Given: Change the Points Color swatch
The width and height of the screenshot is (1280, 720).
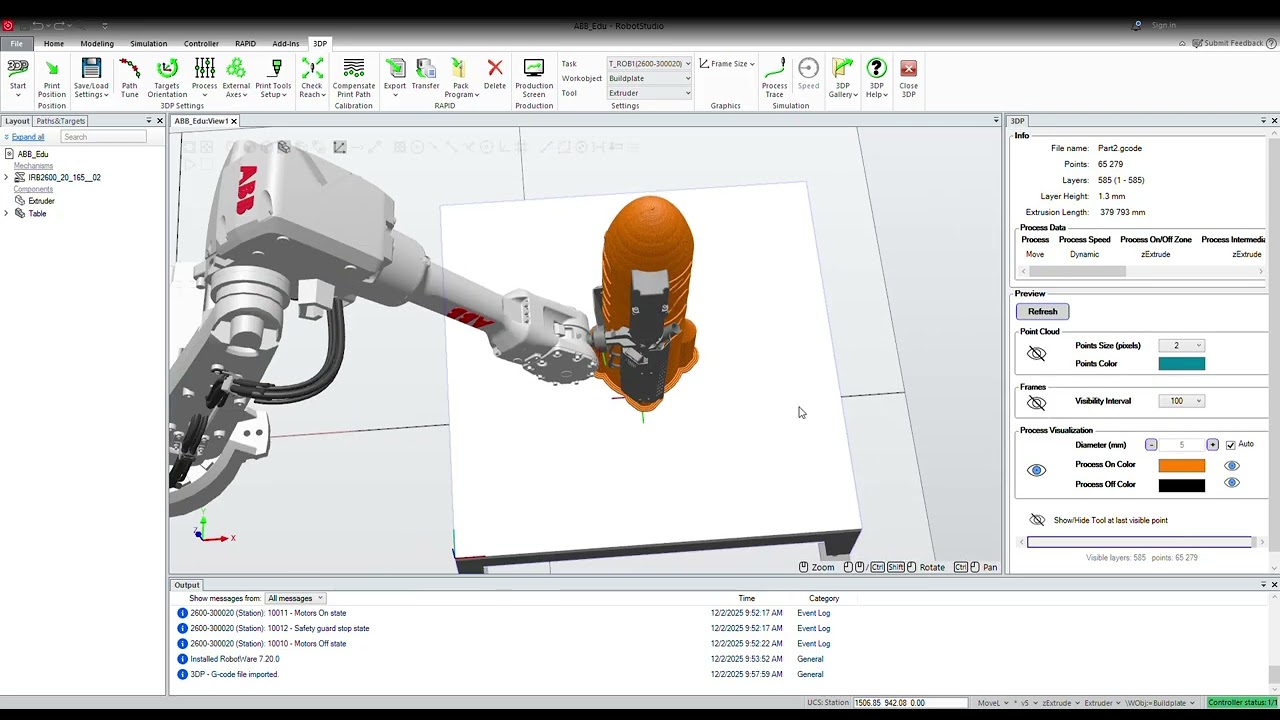Looking at the screenshot, I should point(1182,364).
